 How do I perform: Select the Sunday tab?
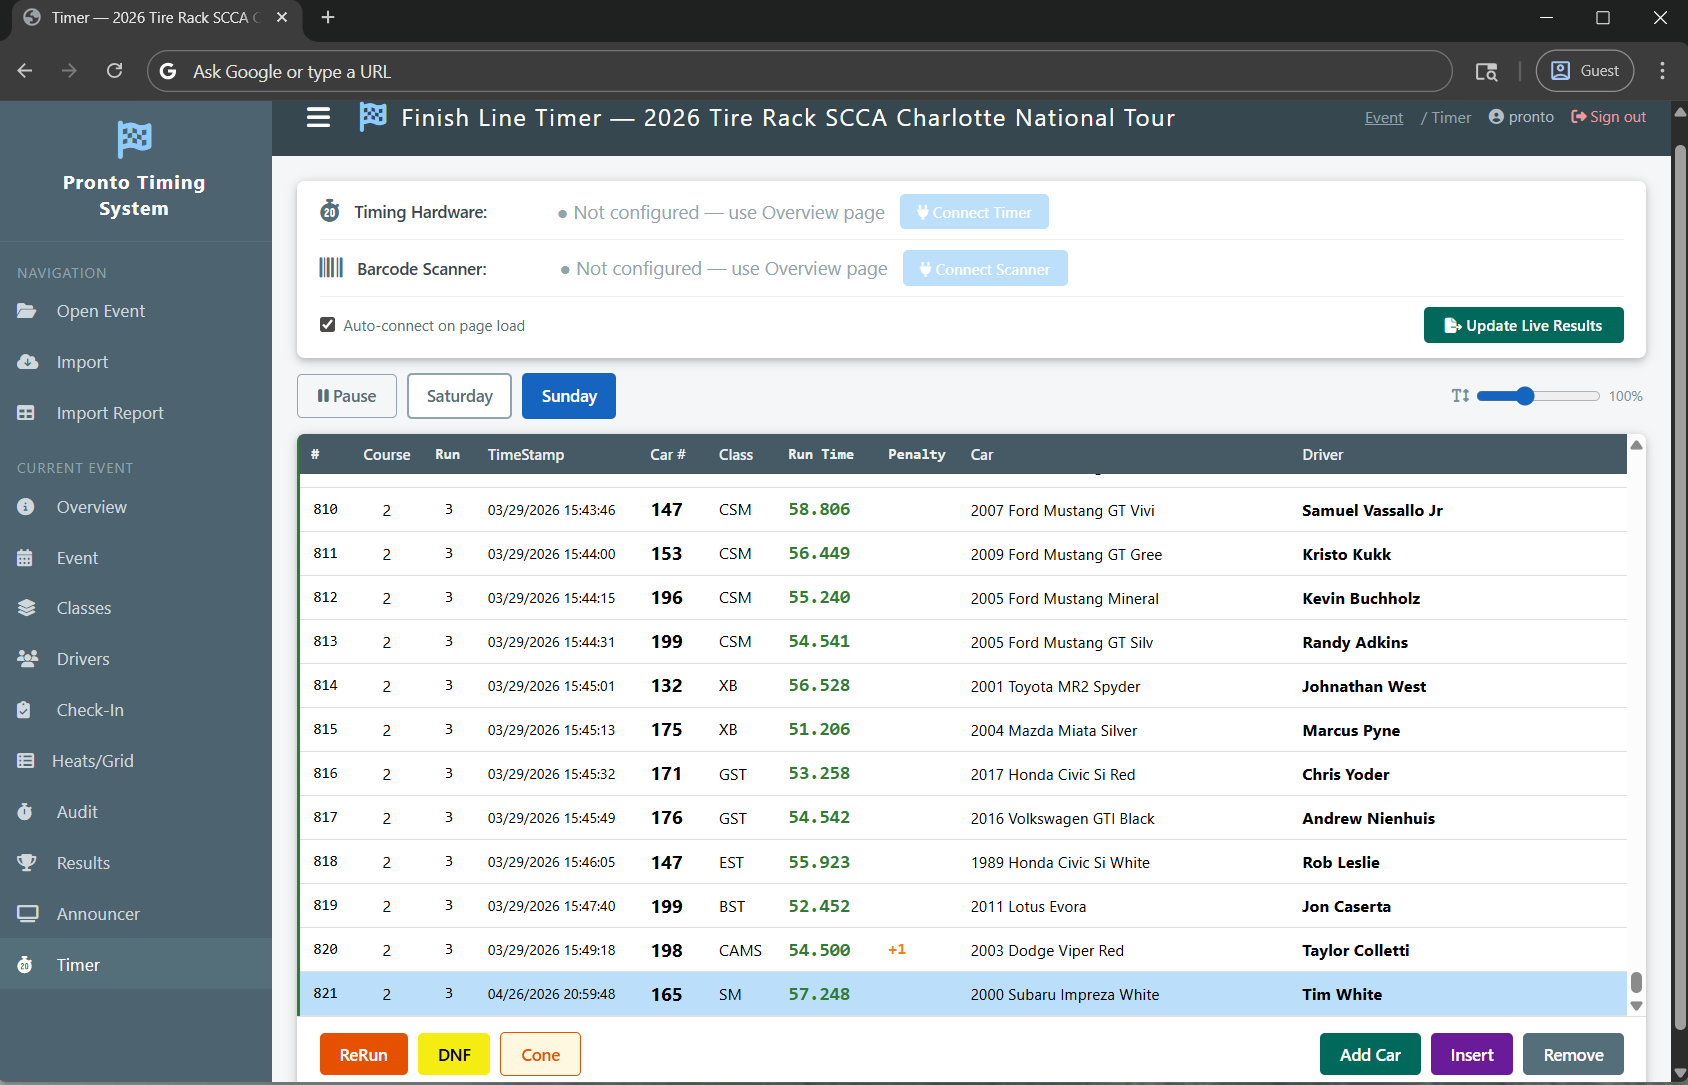coord(569,396)
